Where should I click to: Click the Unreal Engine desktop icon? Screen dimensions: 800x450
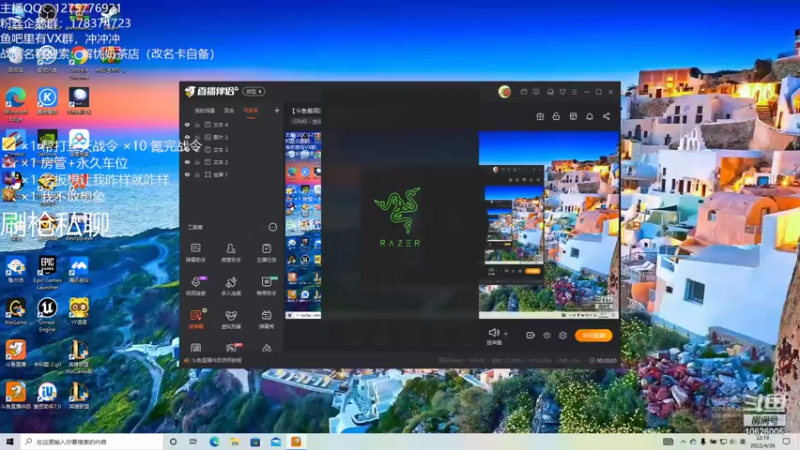[47, 315]
